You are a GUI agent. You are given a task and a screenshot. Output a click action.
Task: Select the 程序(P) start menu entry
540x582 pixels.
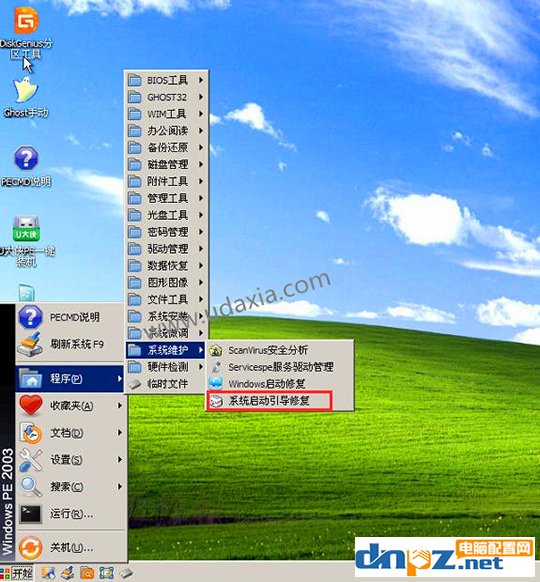pyautogui.click(x=70, y=379)
